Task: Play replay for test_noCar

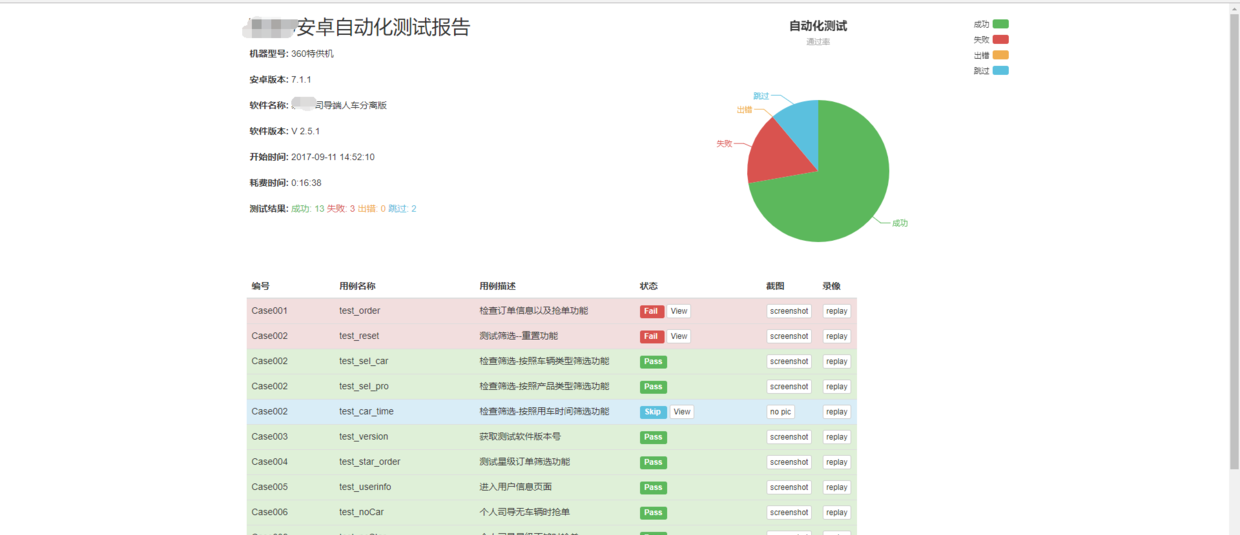Action: point(837,512)
